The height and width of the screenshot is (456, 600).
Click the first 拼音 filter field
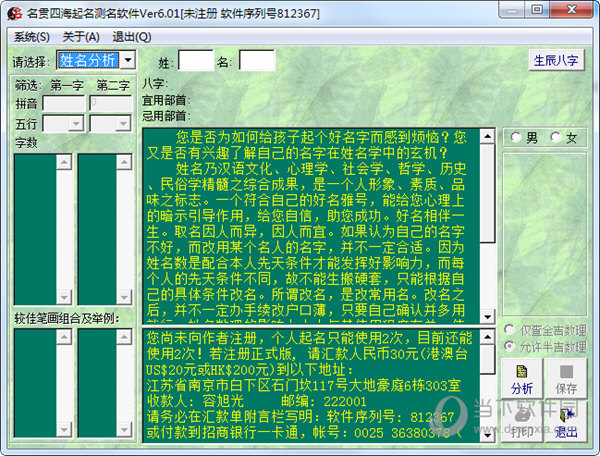64,103
